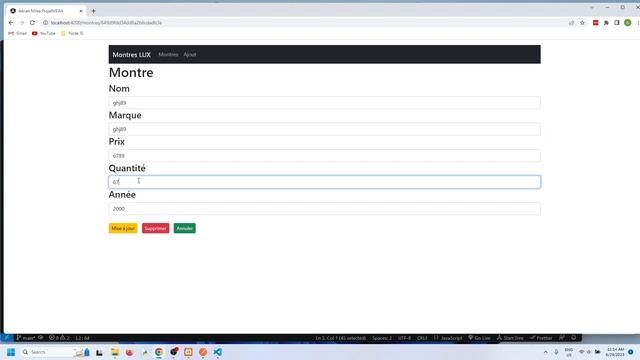Open network Wi-Fi tray icon
The width and height of the screenshot is (640, 360).
coord(582,352)
